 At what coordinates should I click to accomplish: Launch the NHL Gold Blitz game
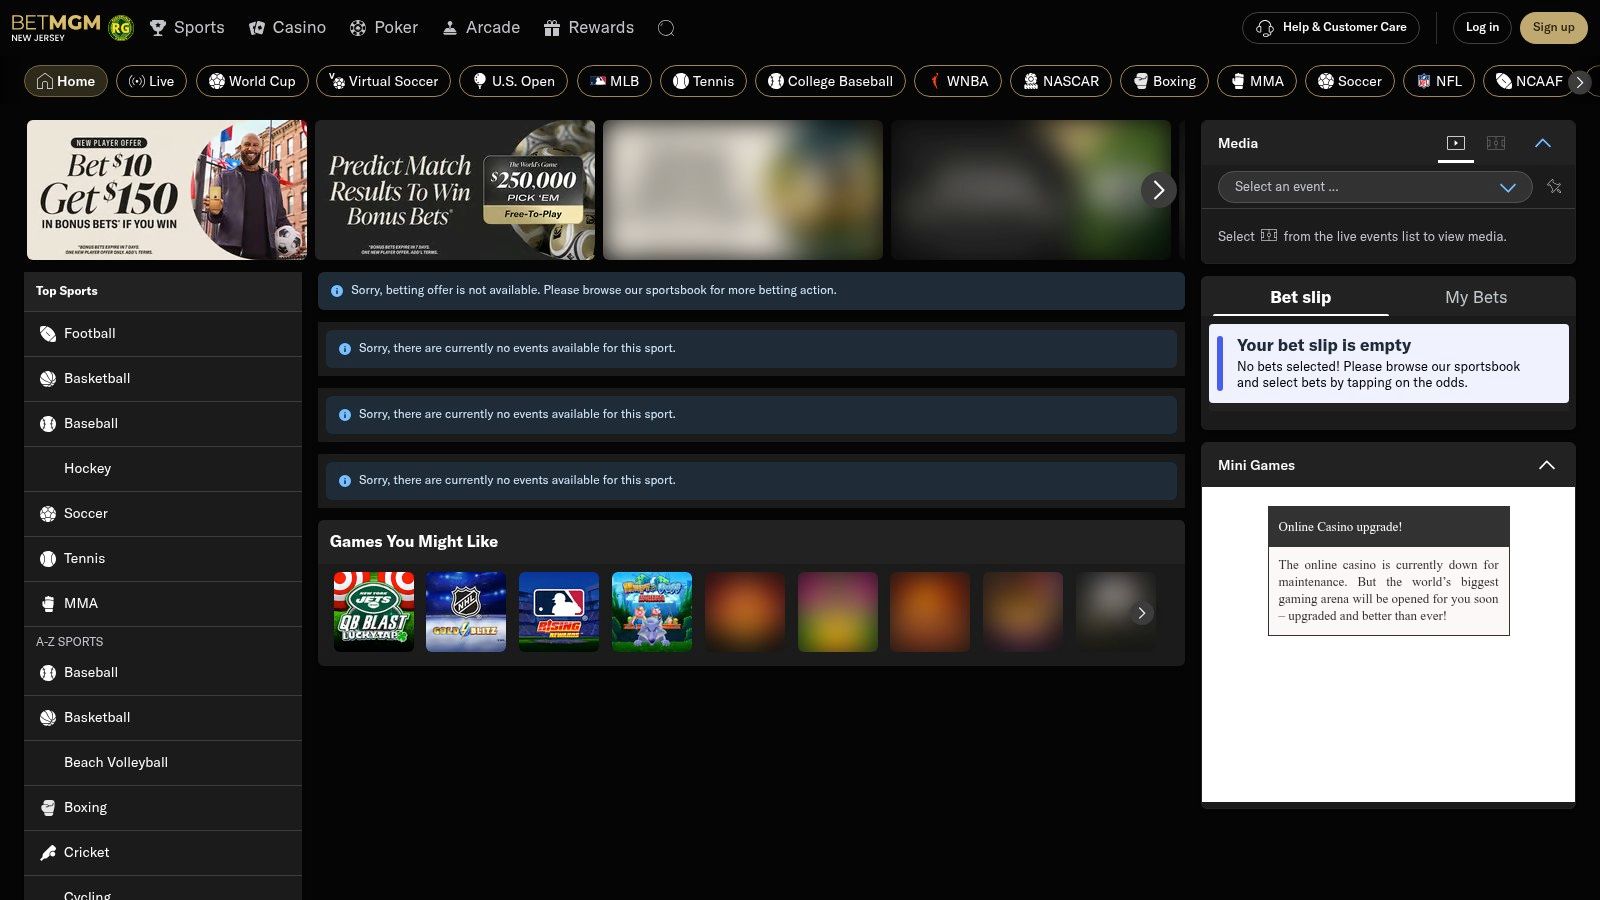pyautogui.click(x=466, y=612)
